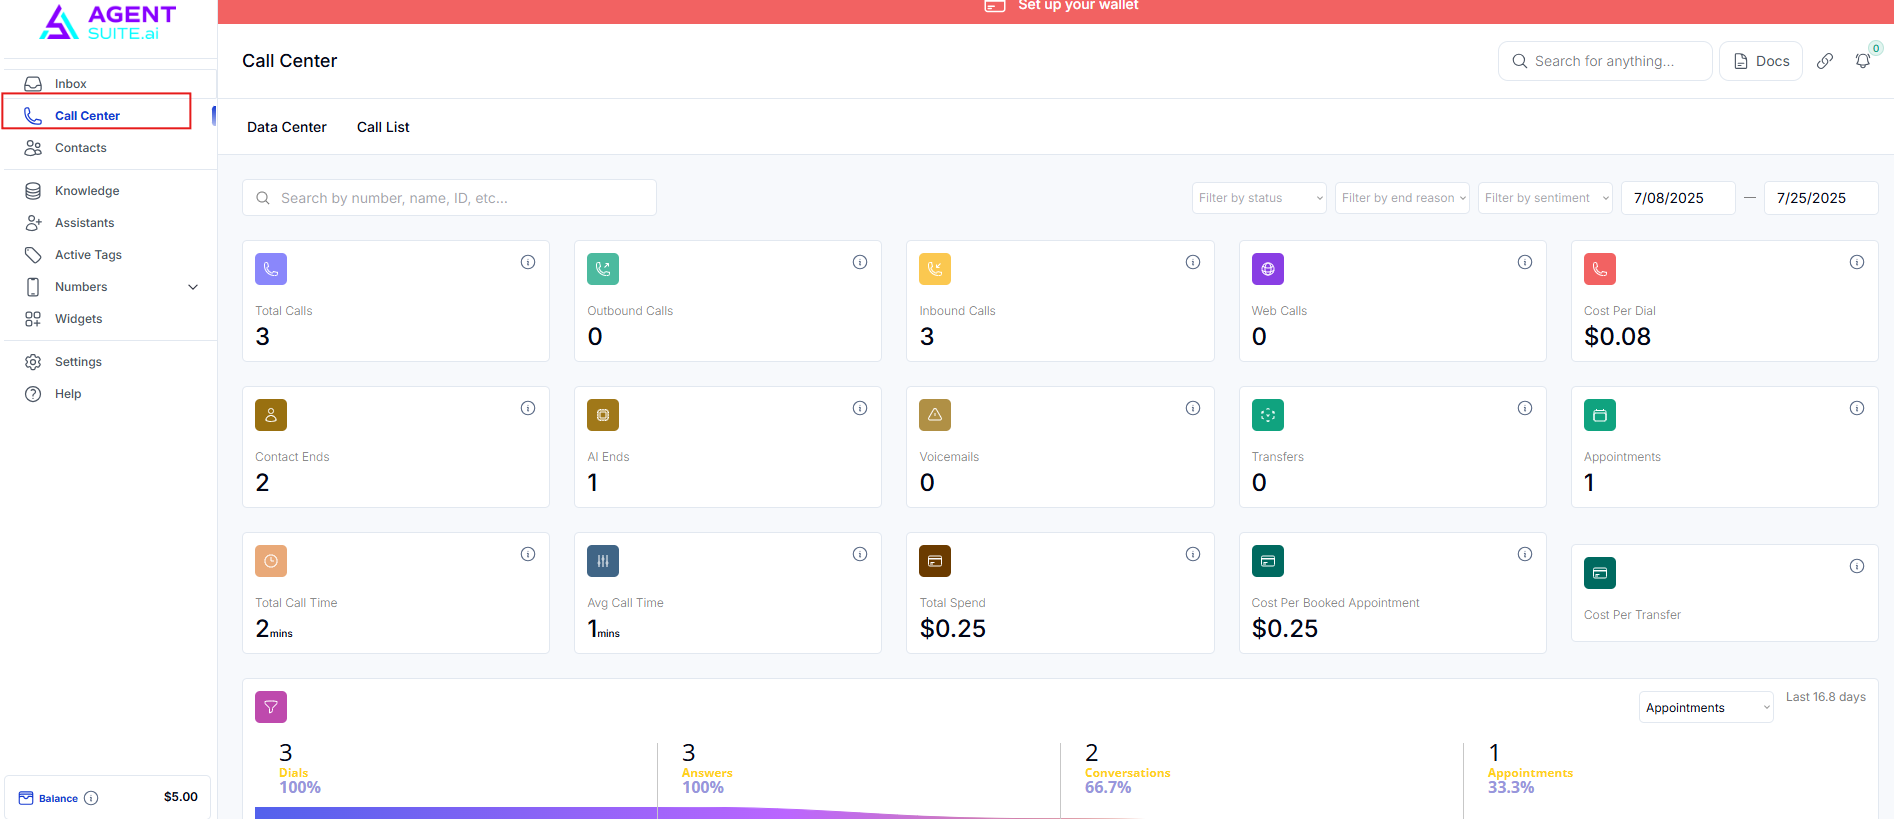Show info for Appointments card
Image resolution: width=1894 pixels, height=819 pixels.
(x=1857, y=408)
